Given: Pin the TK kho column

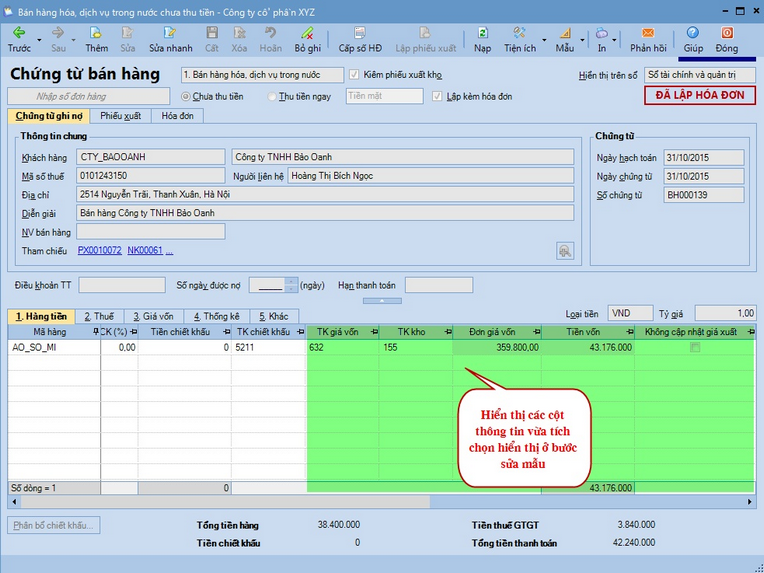Looking at the screenshot, I should [x=448, y=332].
